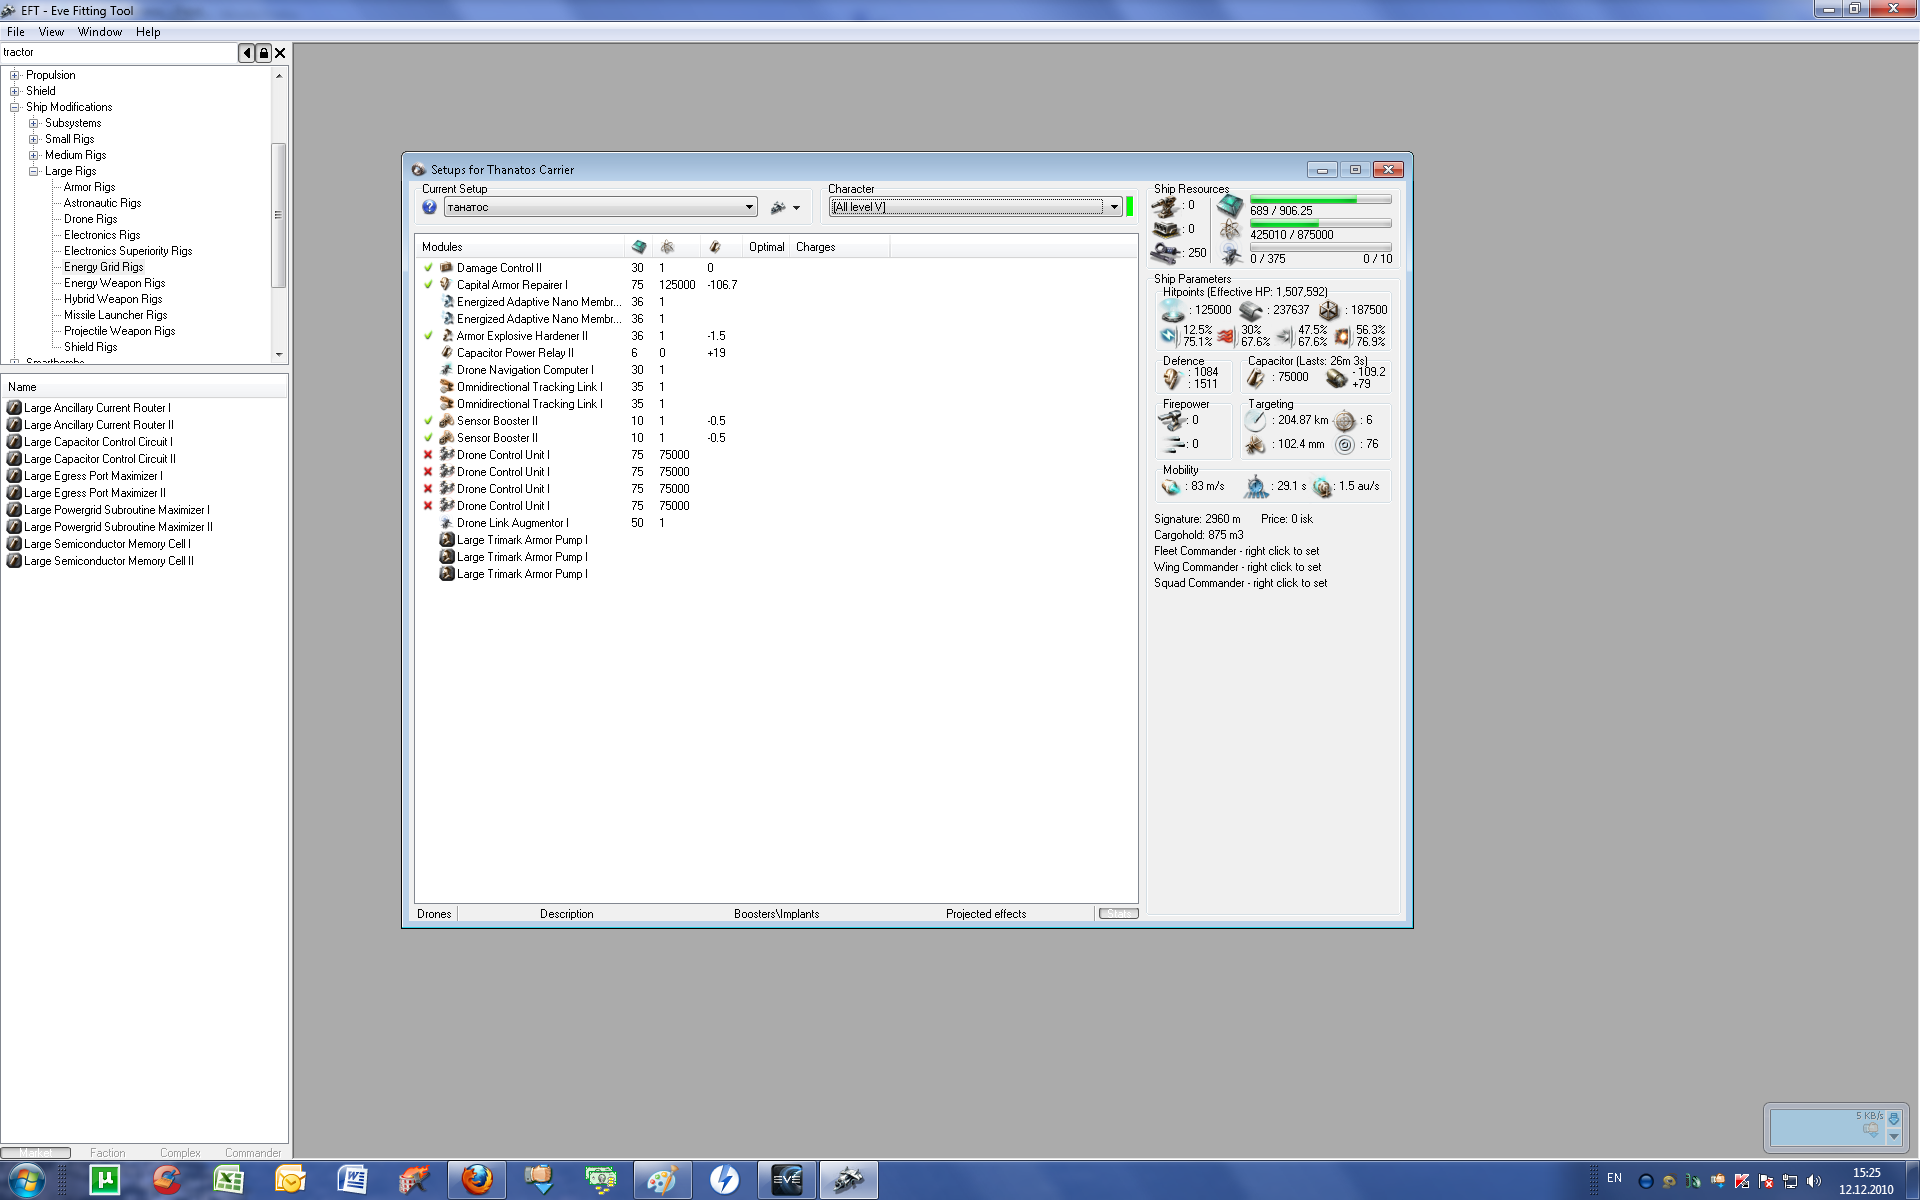Image resolution: width=1920 pixels, height=1200 pixels.
Task: Switch to the Boosters\Implants tab
Action: tap(776, 914)
